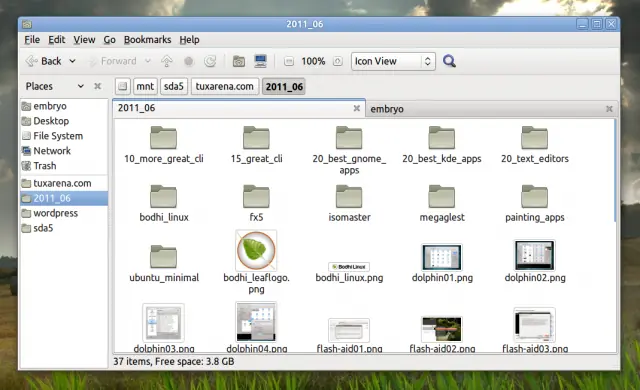Switch to the embryo tab
Image resolution: width=640 pixels, height=390 pixels.
491,109
